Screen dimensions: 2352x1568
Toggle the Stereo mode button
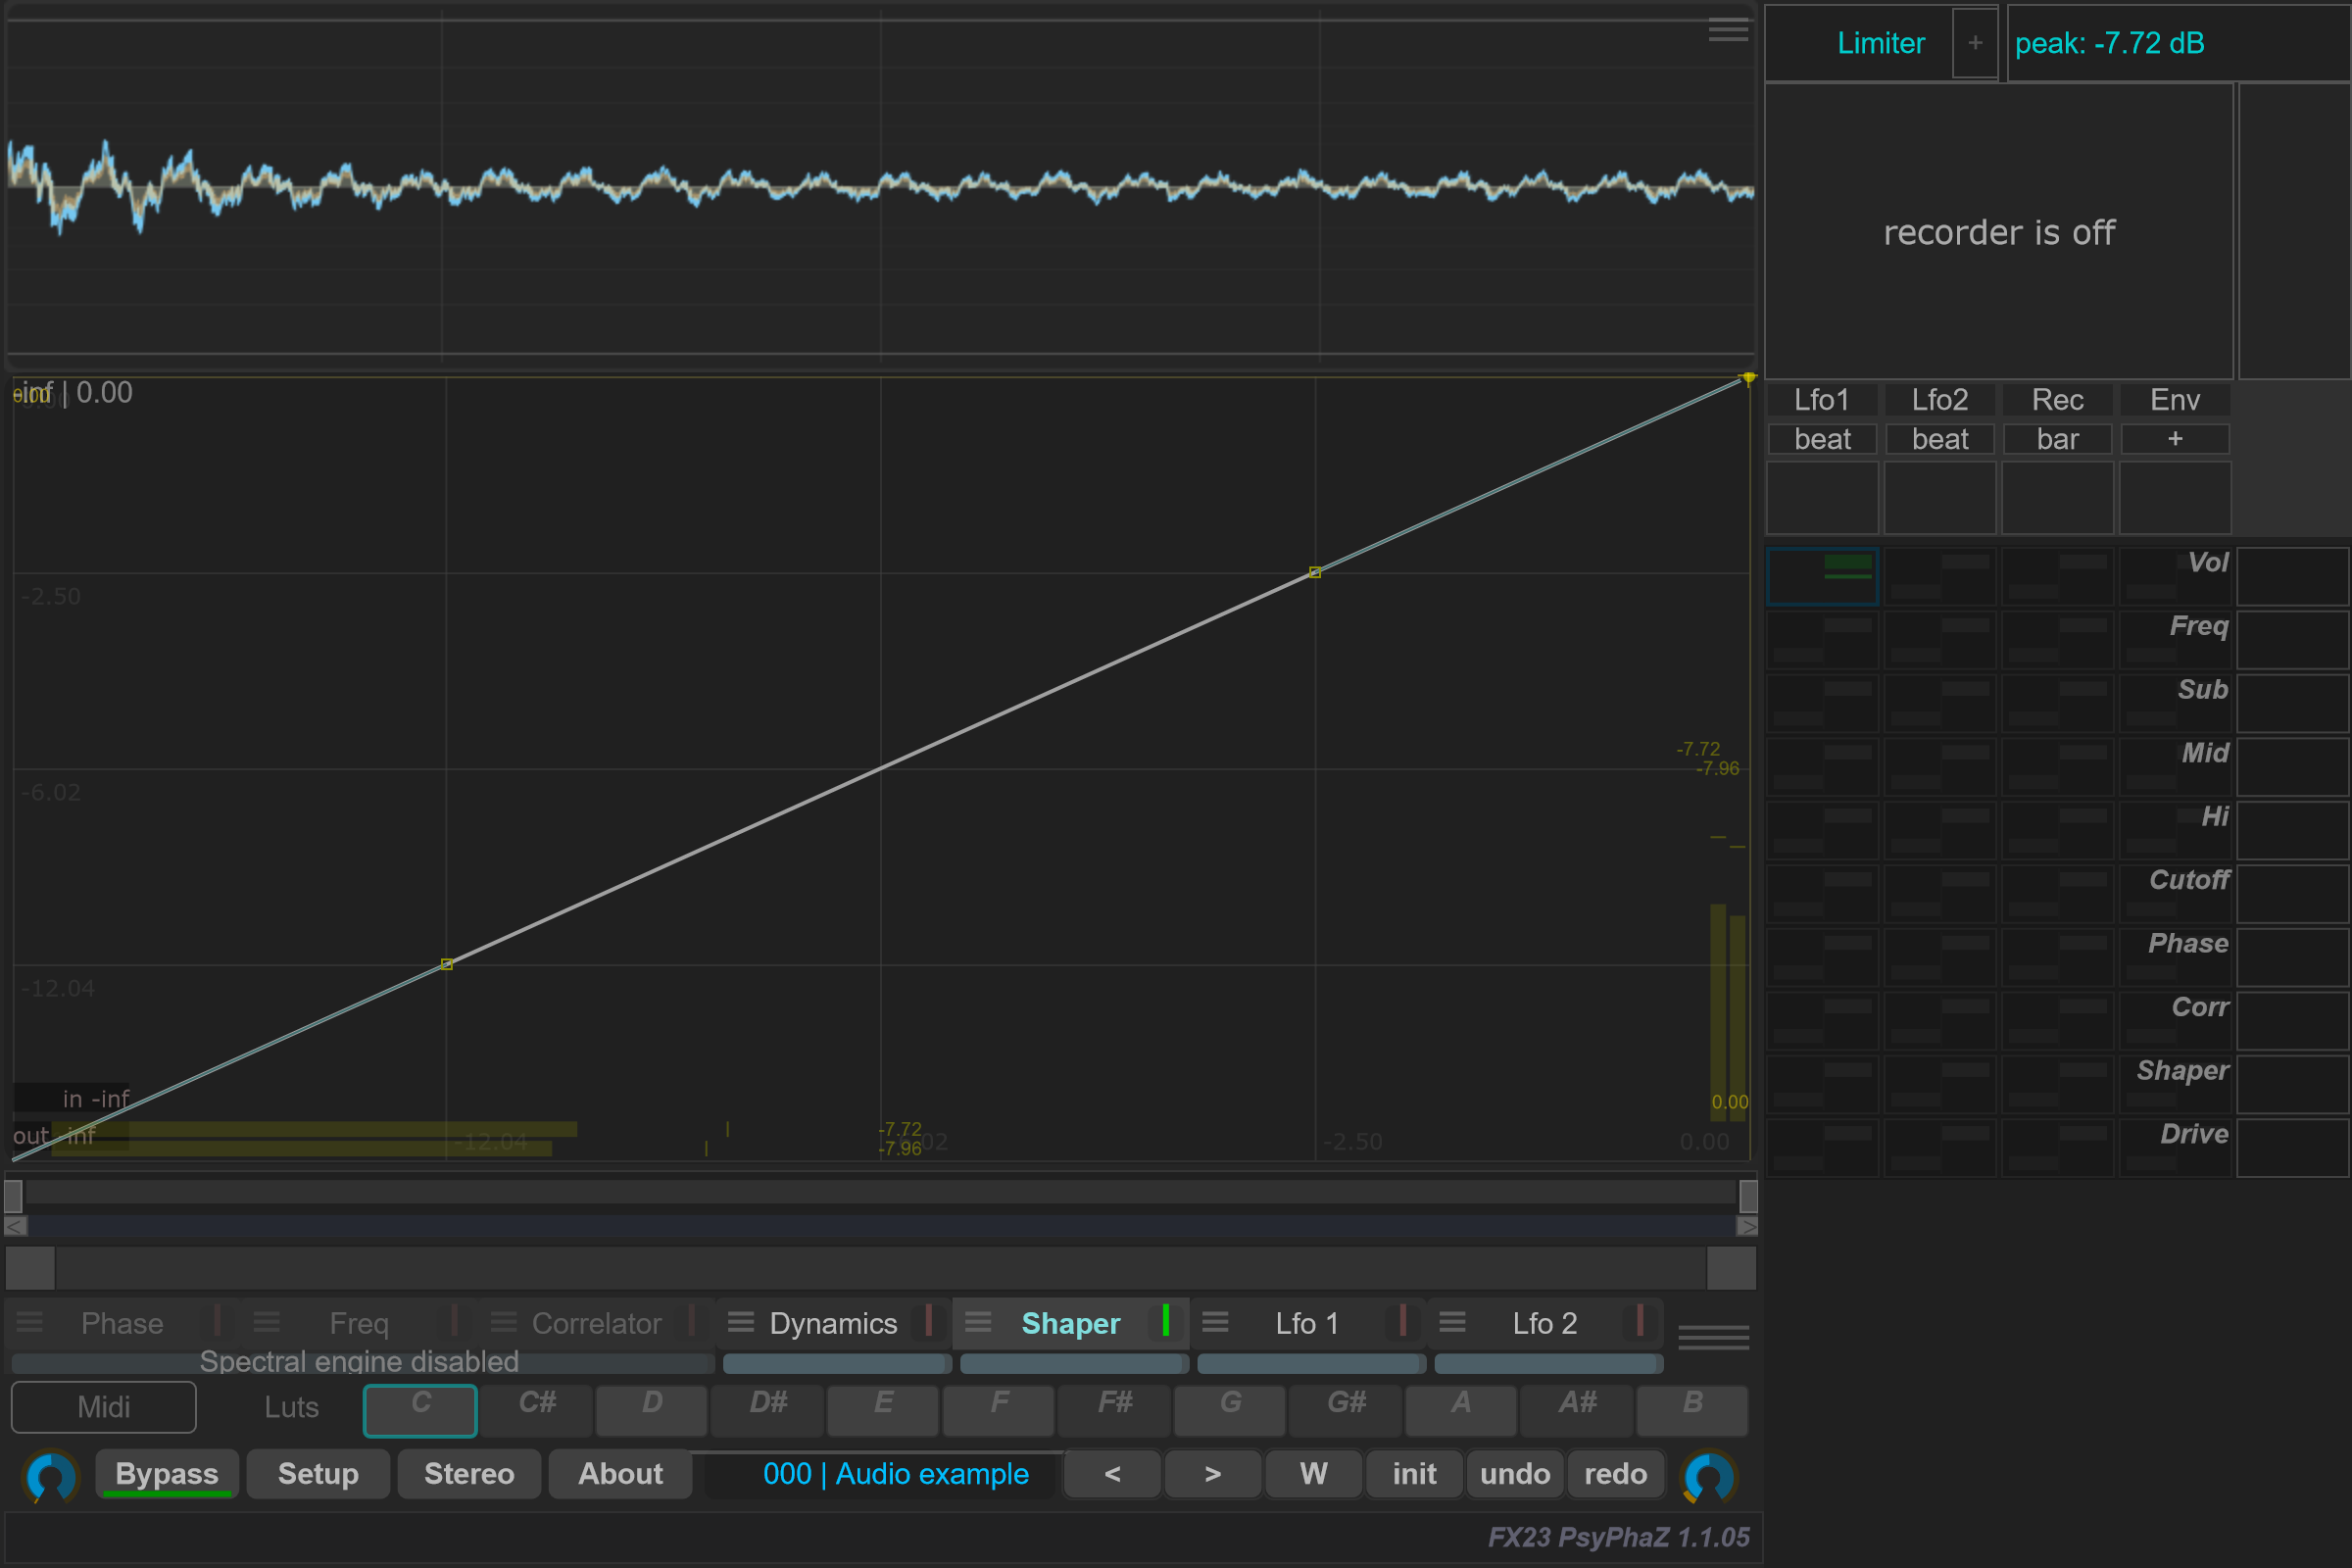tap(469, 1474)
